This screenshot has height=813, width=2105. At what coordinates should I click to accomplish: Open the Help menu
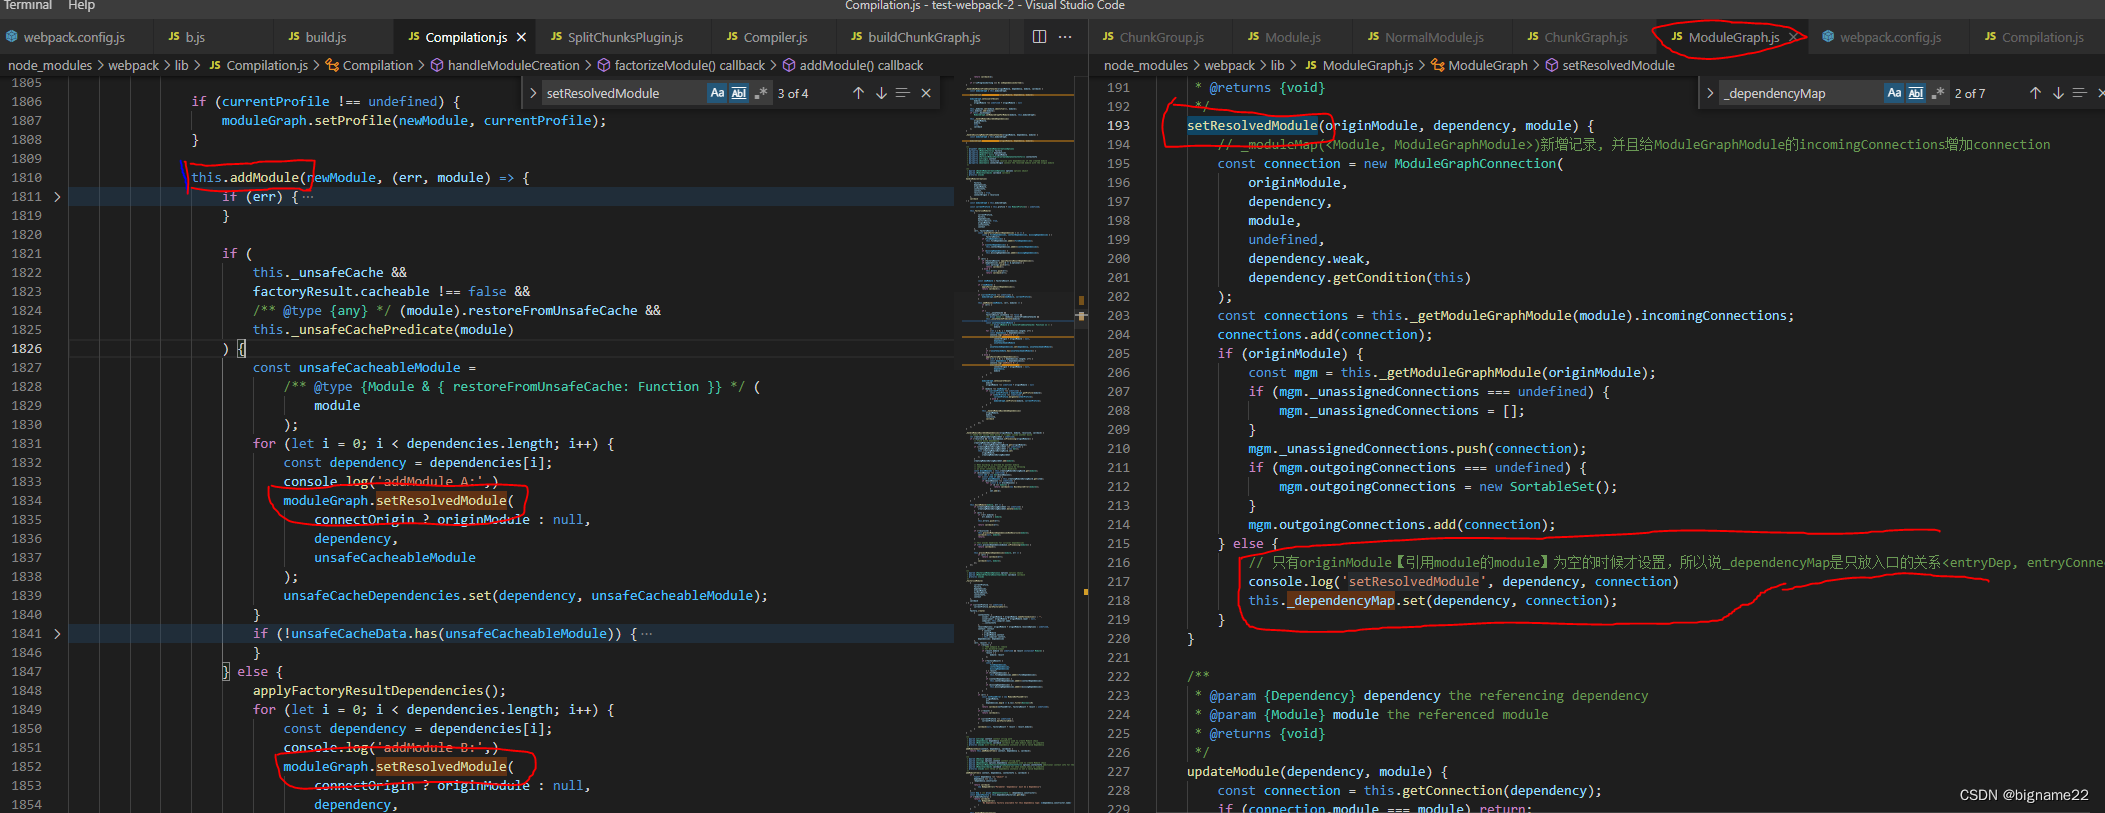tap(82, 5)
